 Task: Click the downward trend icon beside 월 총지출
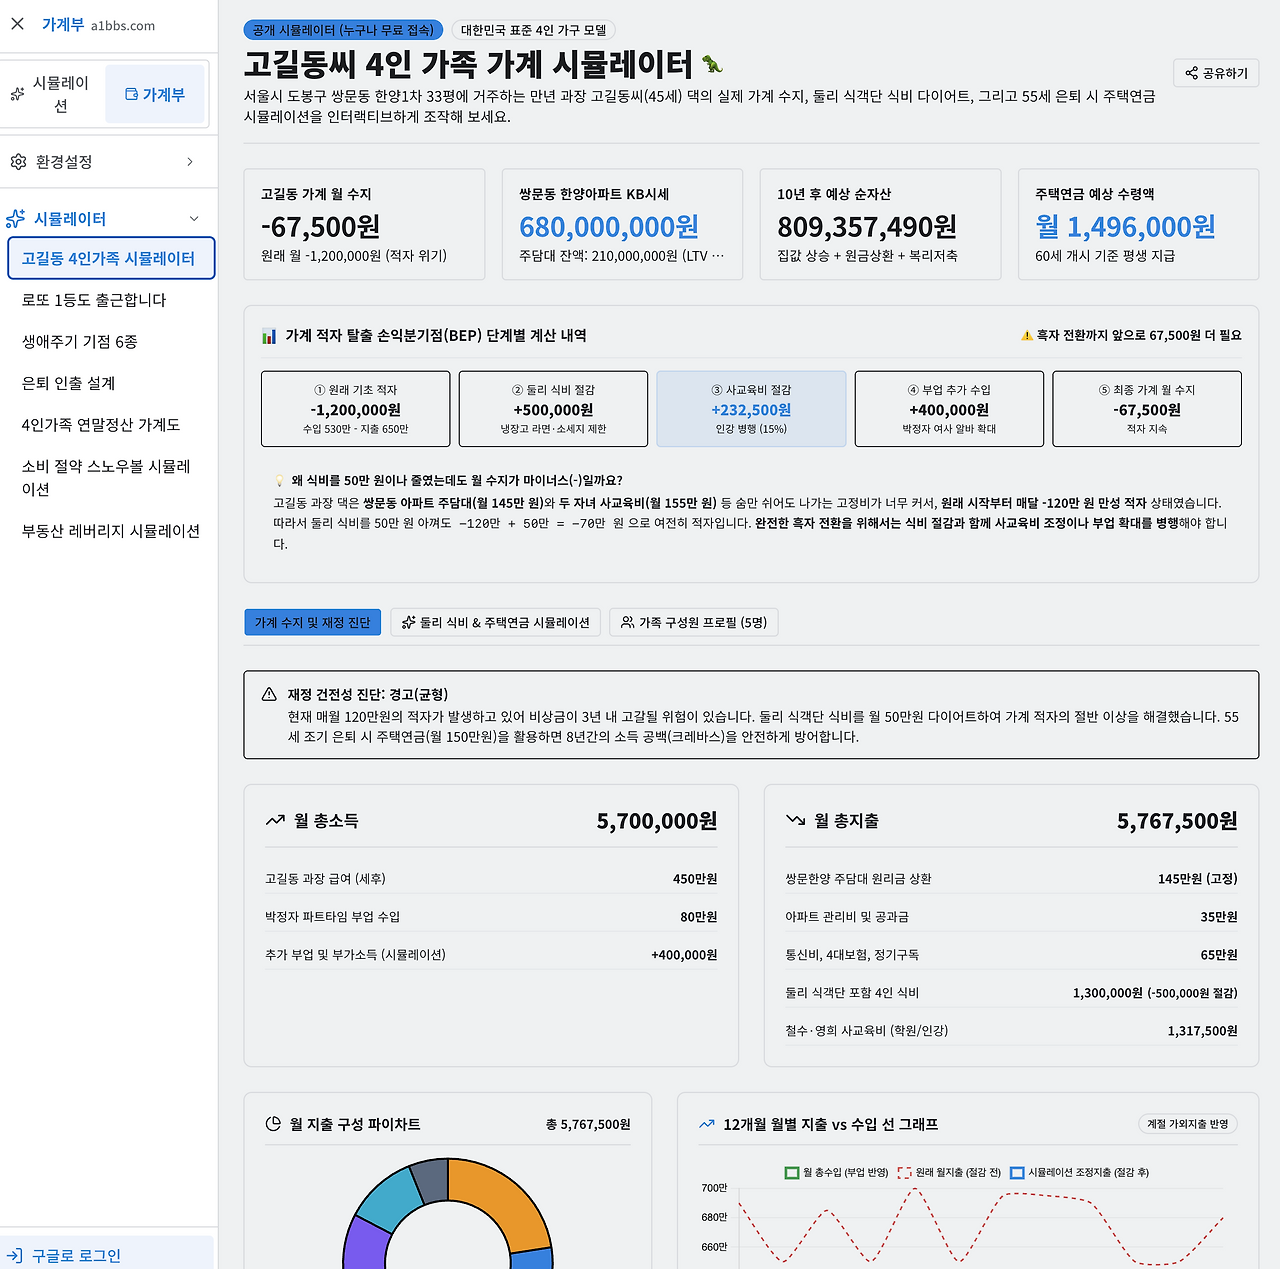(x=795, y=821)
